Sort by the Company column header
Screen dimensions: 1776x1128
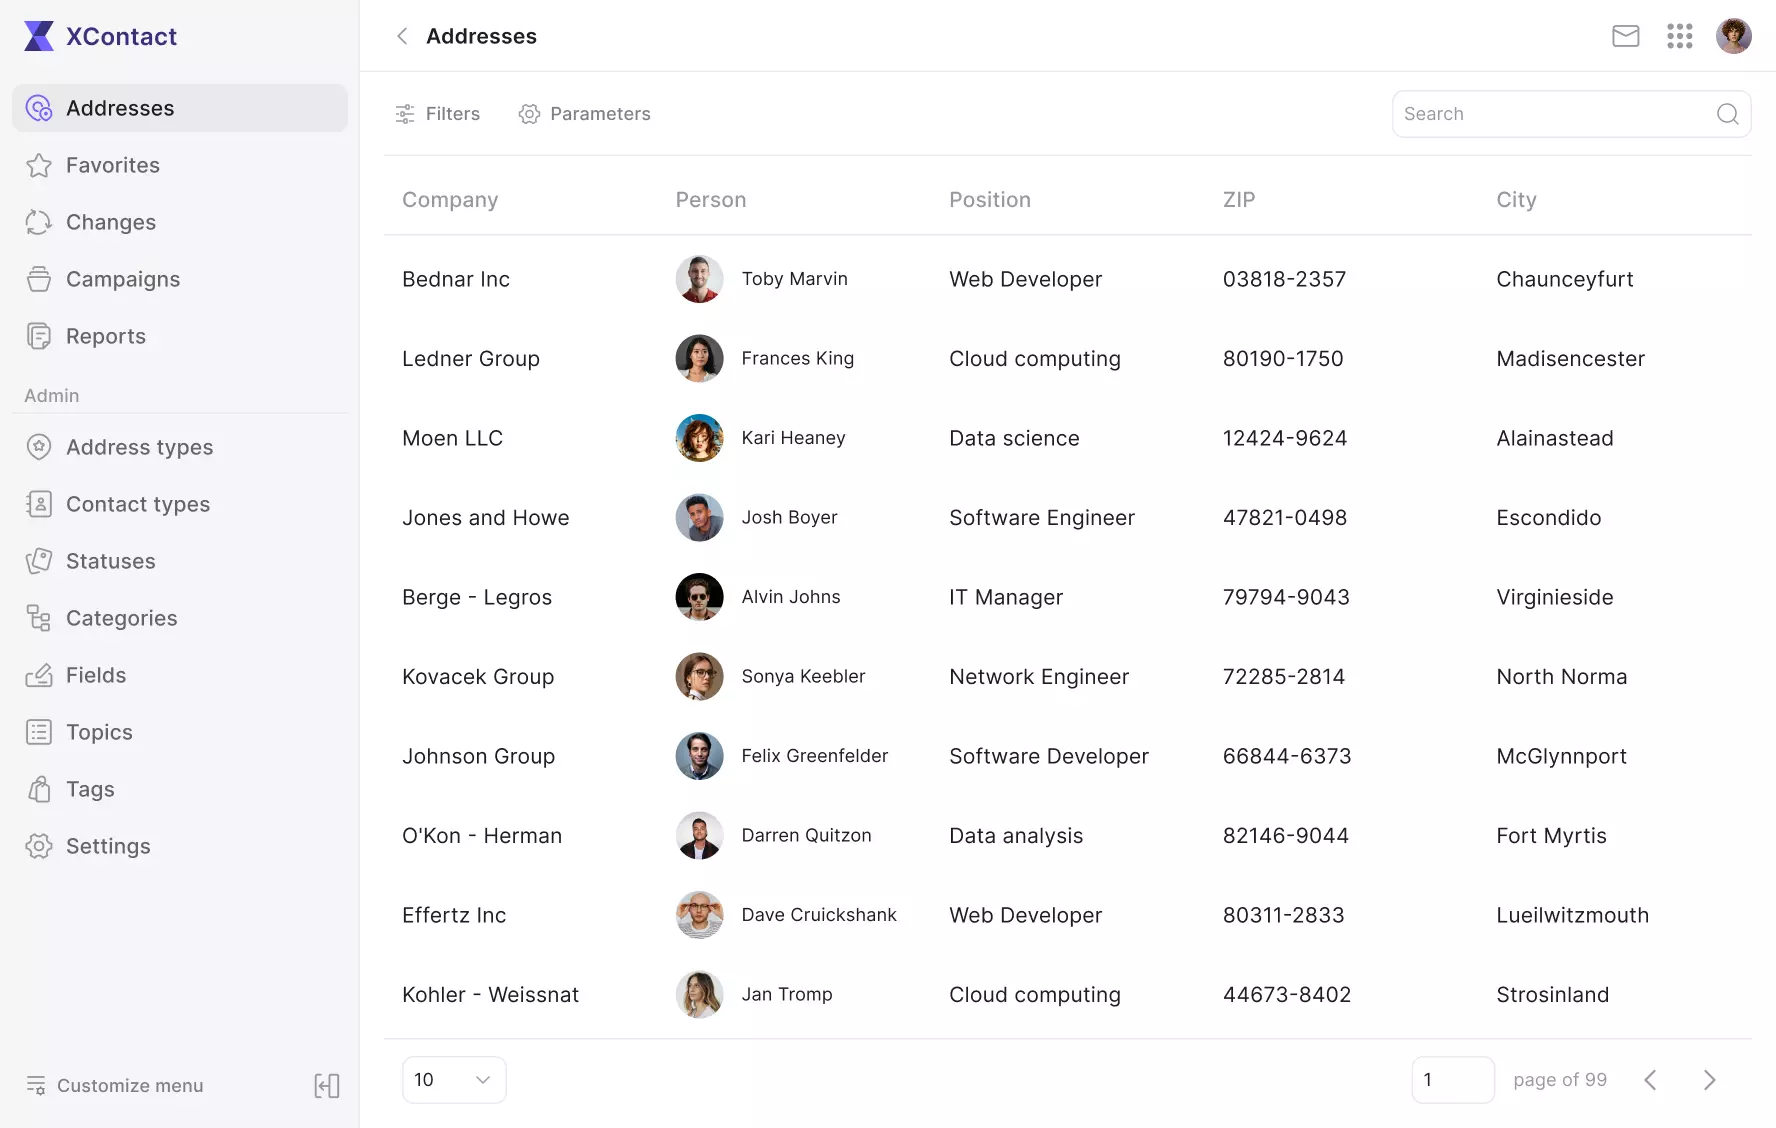450,200
